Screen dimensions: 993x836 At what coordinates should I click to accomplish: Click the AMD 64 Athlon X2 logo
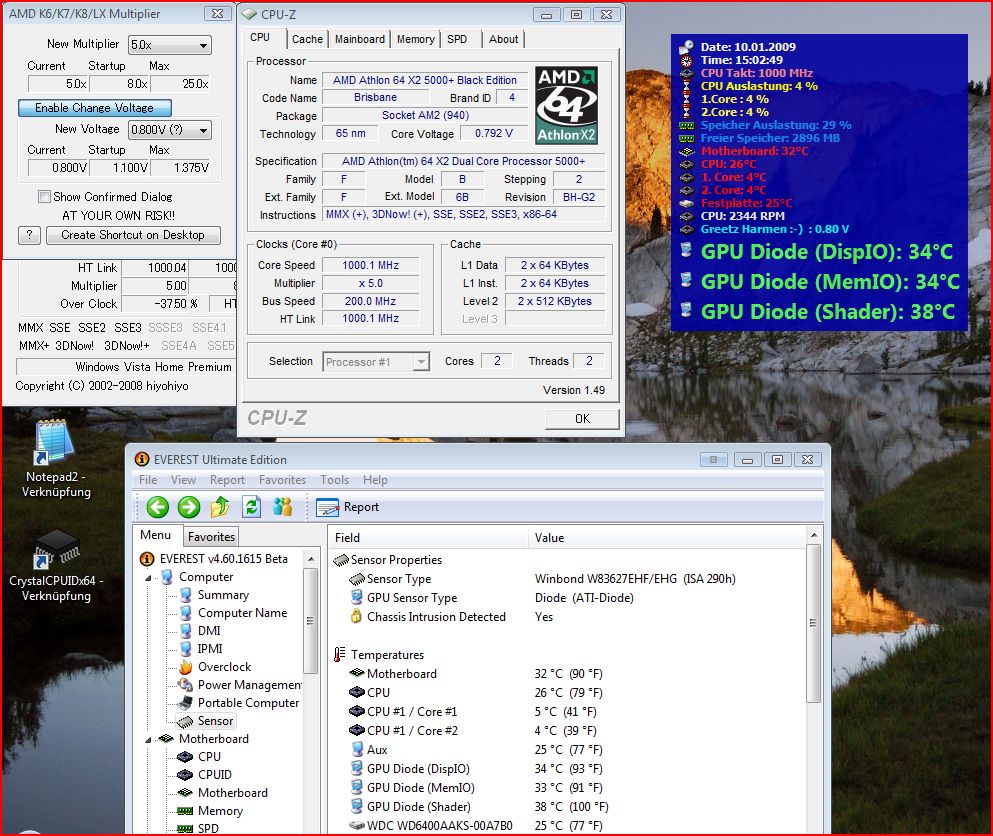566,105
